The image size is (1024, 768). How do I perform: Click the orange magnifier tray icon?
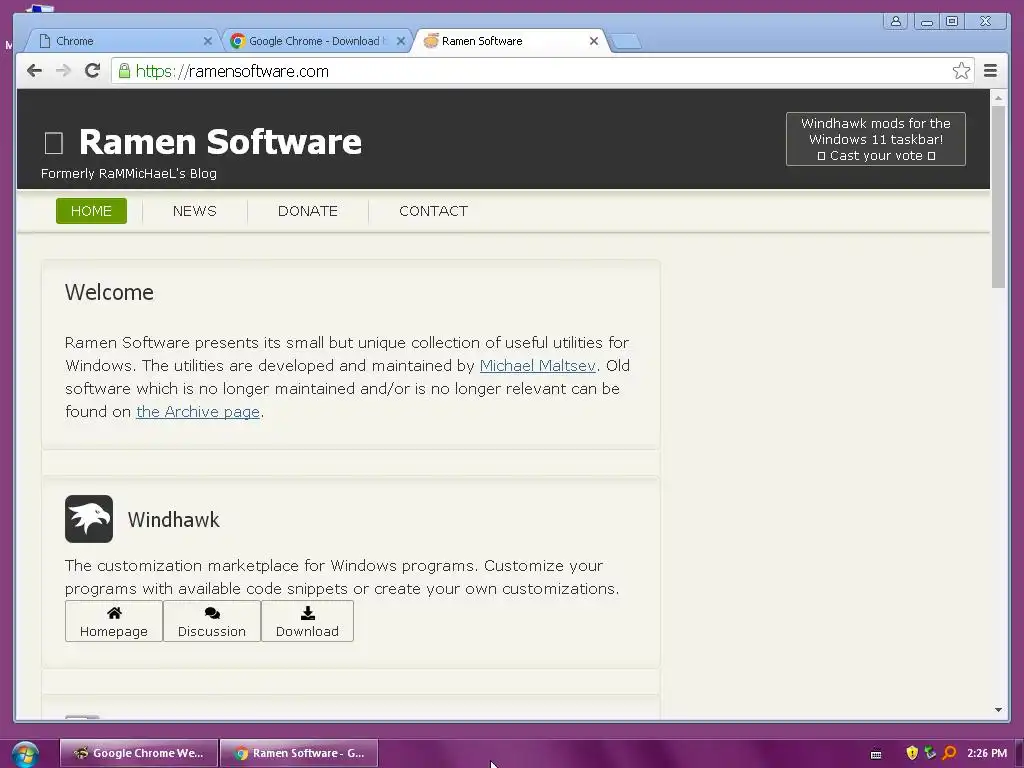click(949, 753)
